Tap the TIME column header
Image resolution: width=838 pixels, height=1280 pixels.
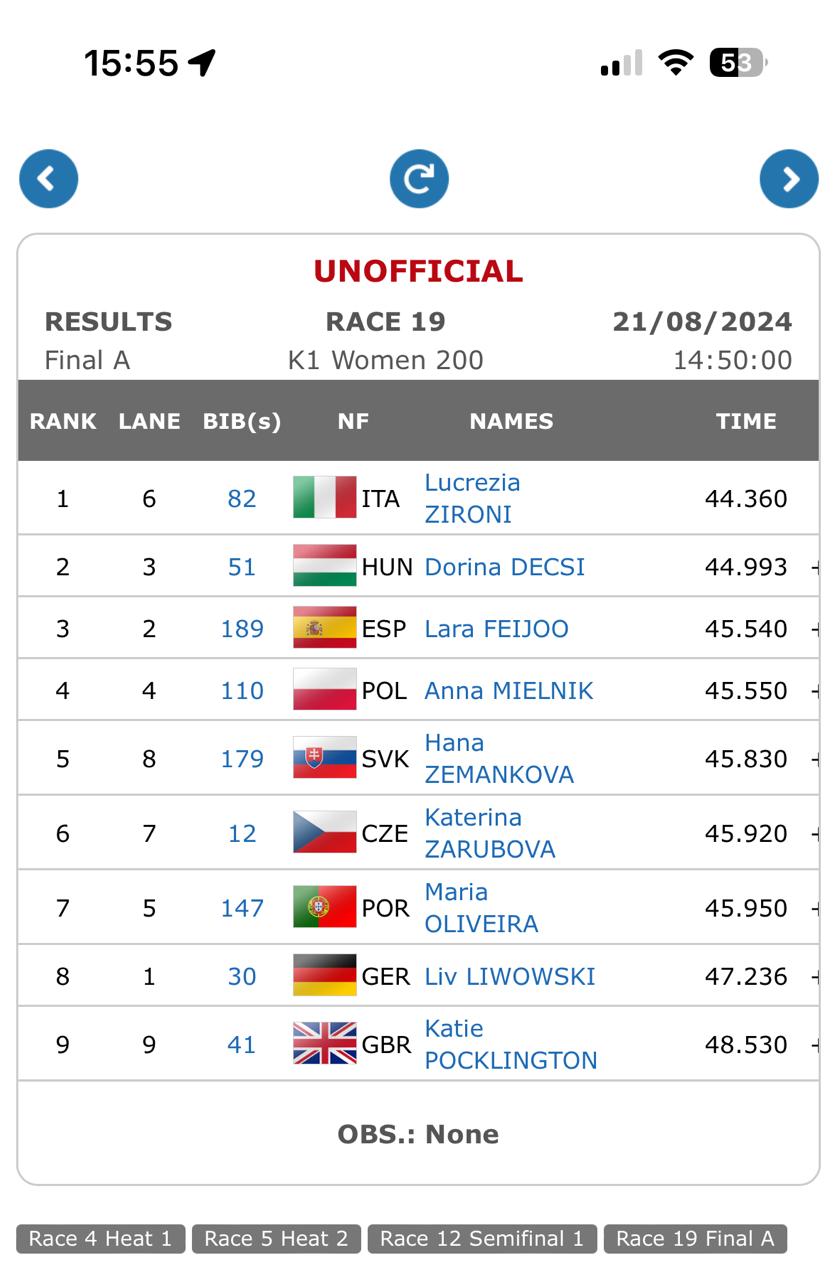(746, 421)
